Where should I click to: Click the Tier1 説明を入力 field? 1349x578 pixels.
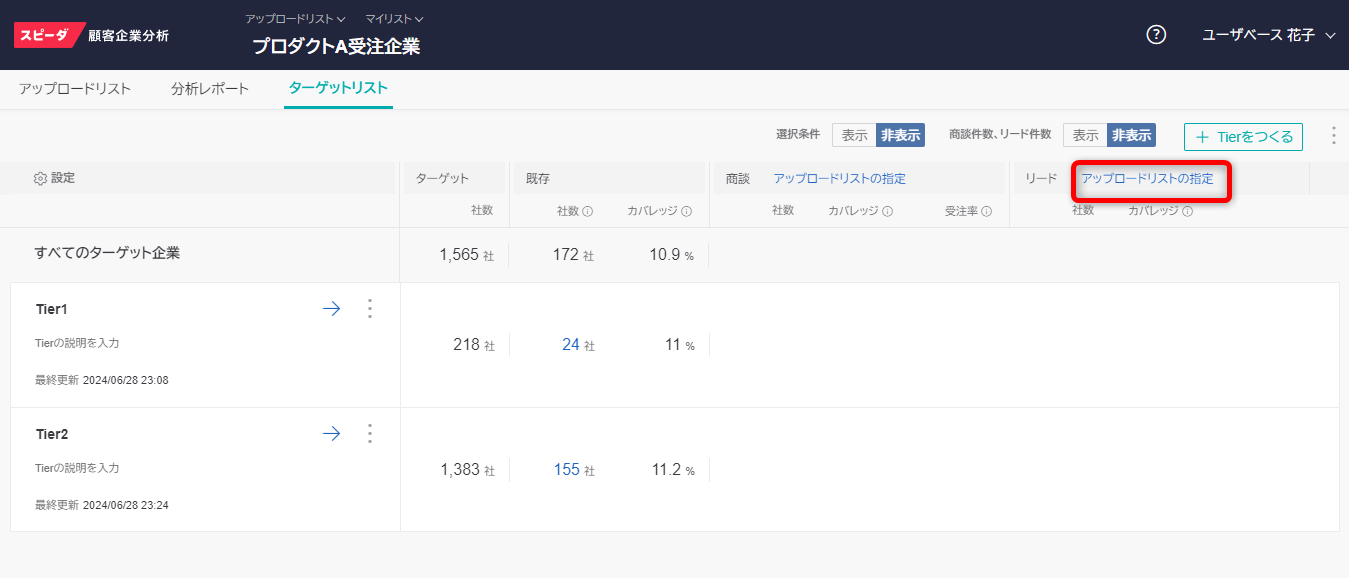coord(77,343)
